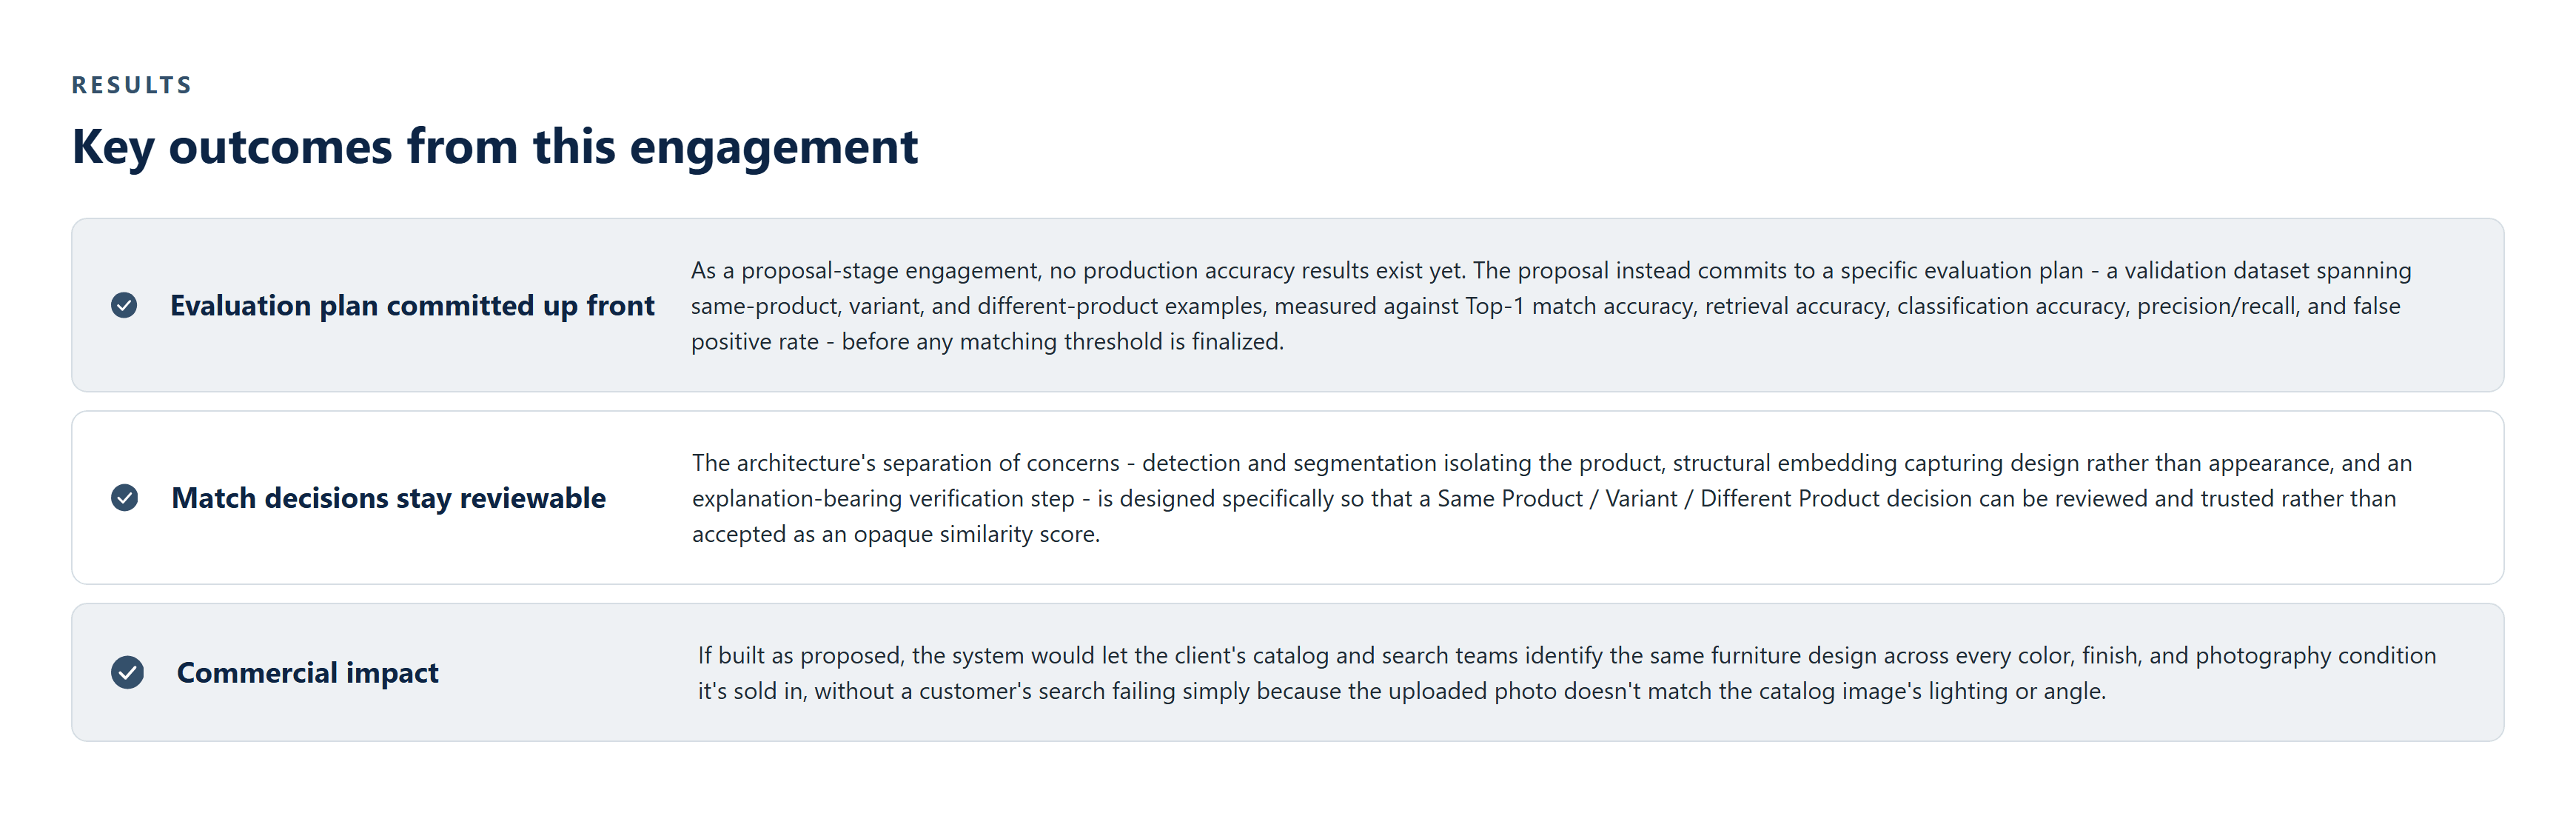The height and width of the screenshot is (816, 2576).
Task: Click the words opaque similarity score
Action: point(976,535)
